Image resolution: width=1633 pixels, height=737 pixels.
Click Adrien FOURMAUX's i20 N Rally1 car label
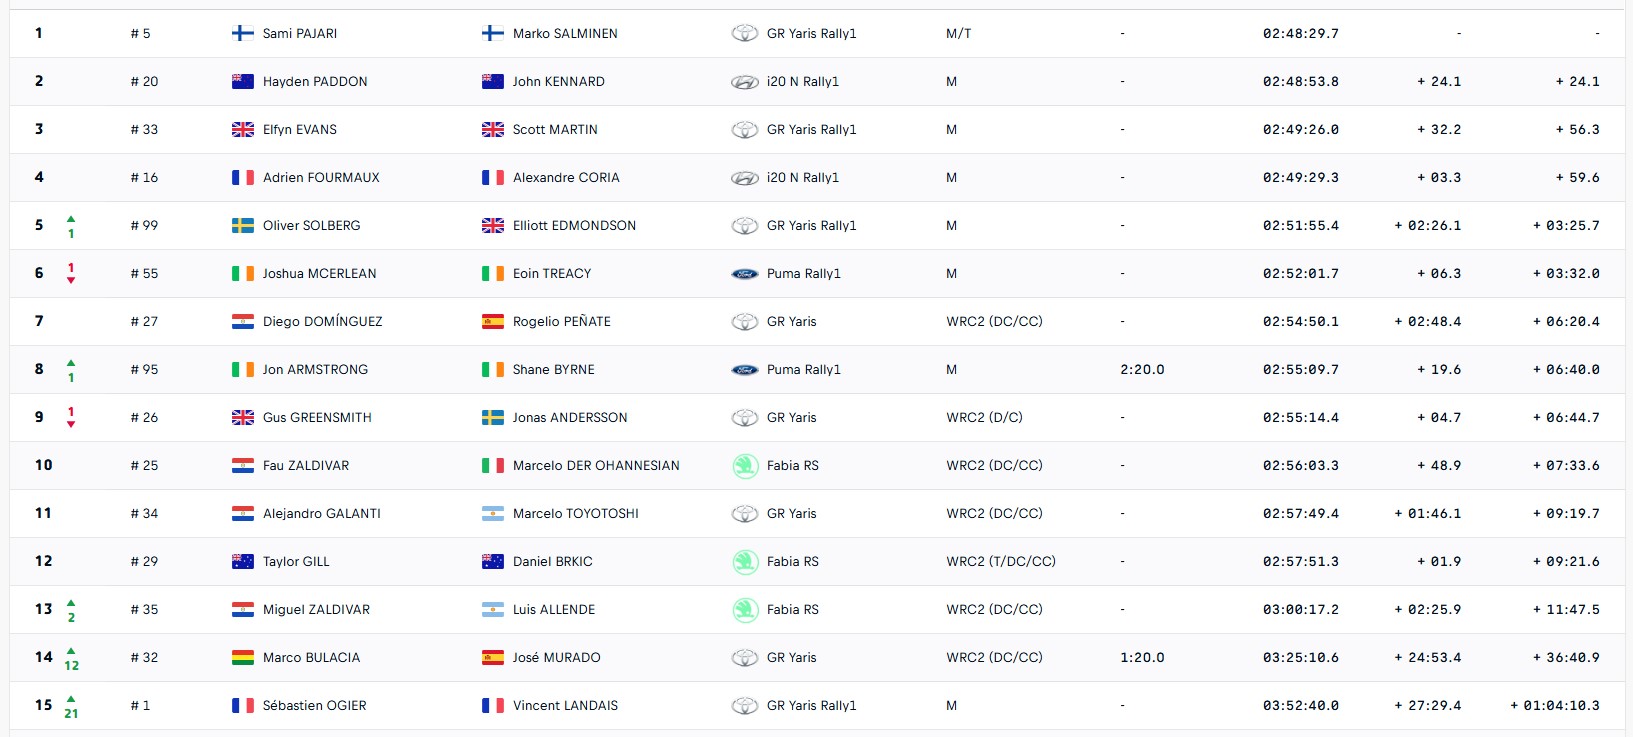[803, 178]
